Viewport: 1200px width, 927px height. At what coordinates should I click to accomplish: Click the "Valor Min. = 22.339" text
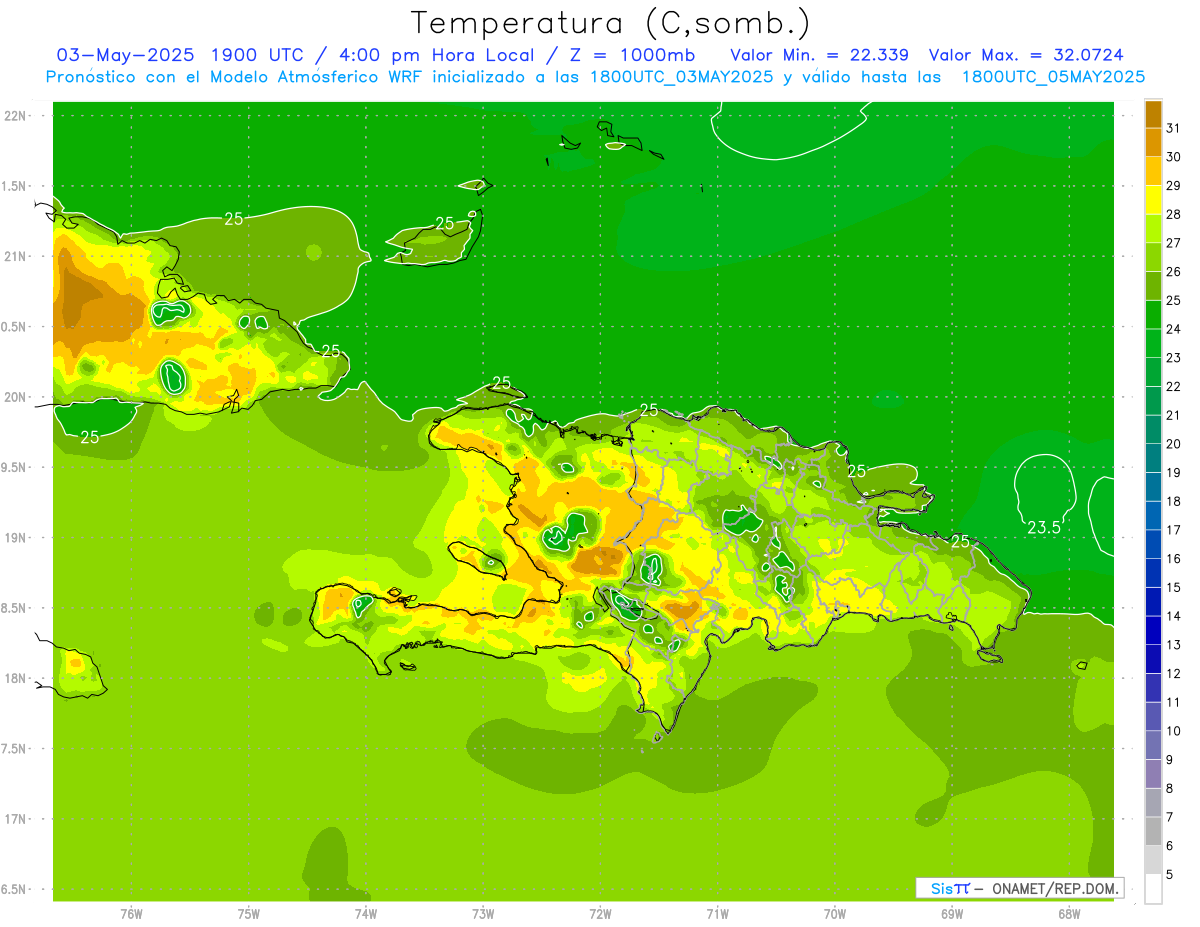coord(819,55)
